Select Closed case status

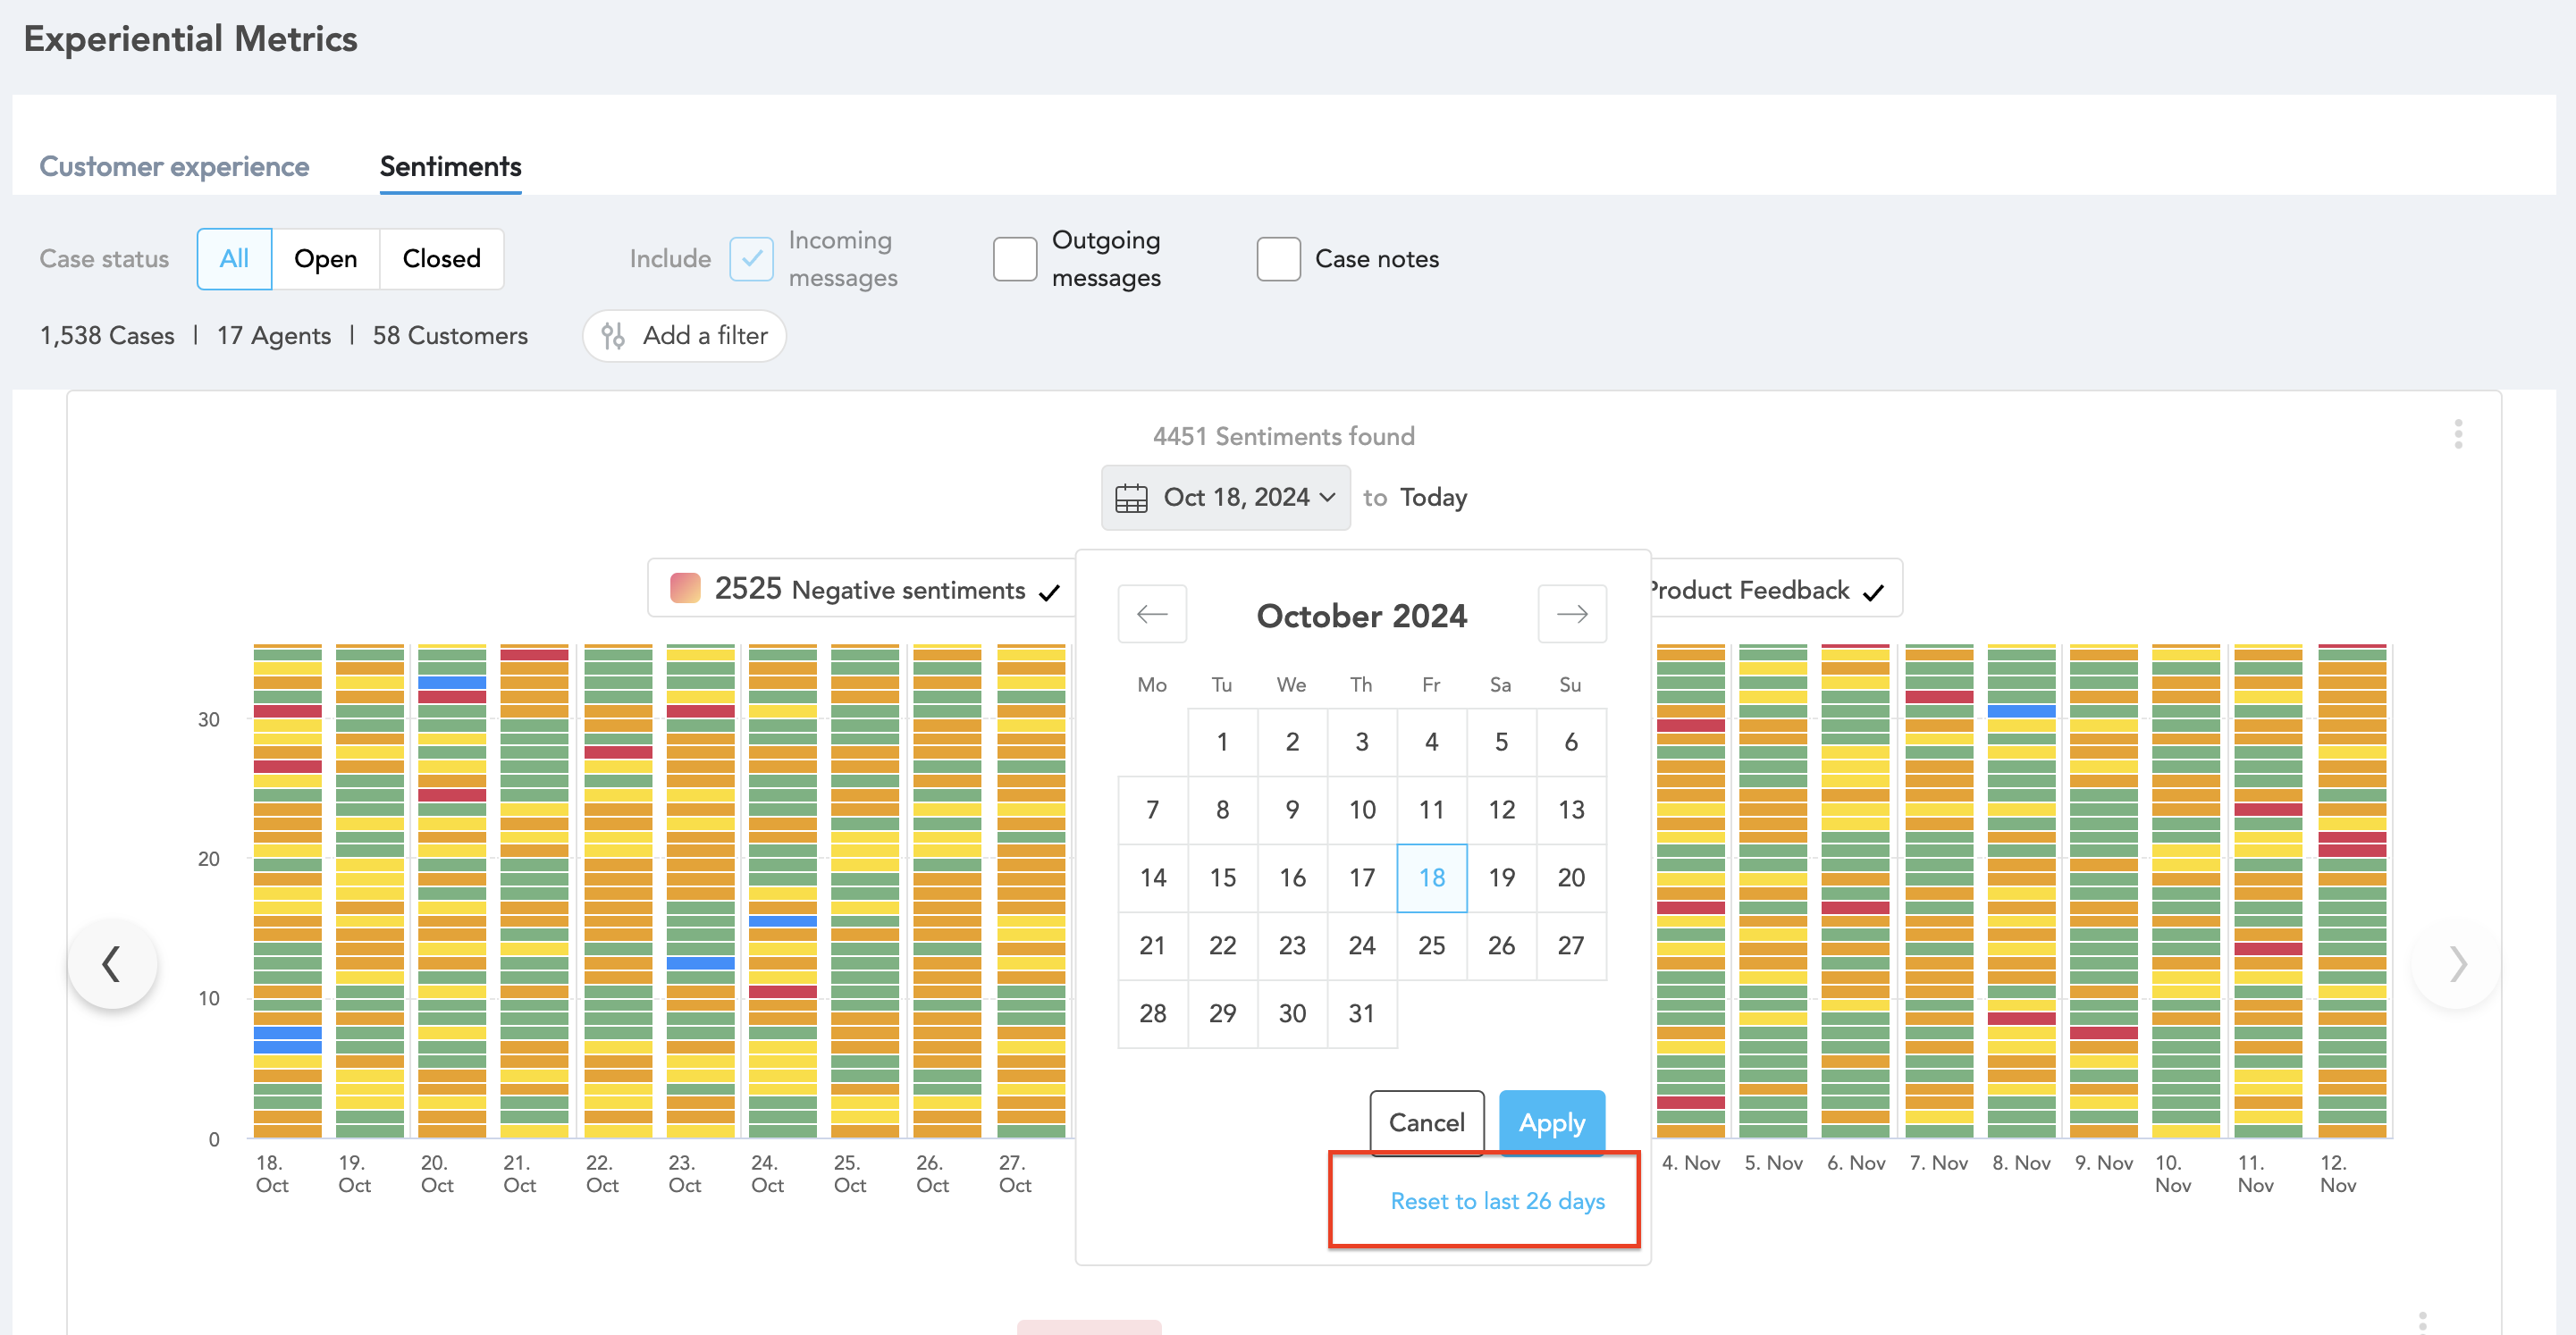point(441,259)
